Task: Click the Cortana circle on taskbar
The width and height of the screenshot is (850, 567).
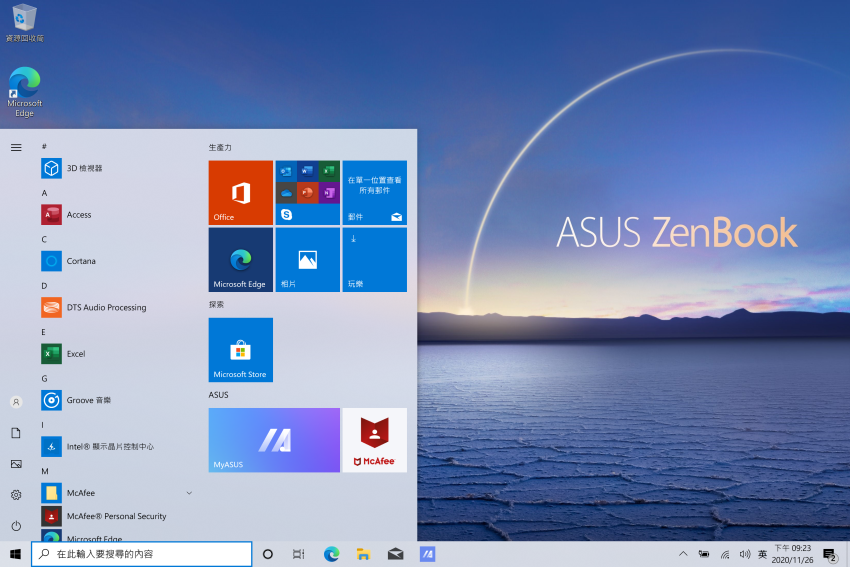Action: coord(267,554)
